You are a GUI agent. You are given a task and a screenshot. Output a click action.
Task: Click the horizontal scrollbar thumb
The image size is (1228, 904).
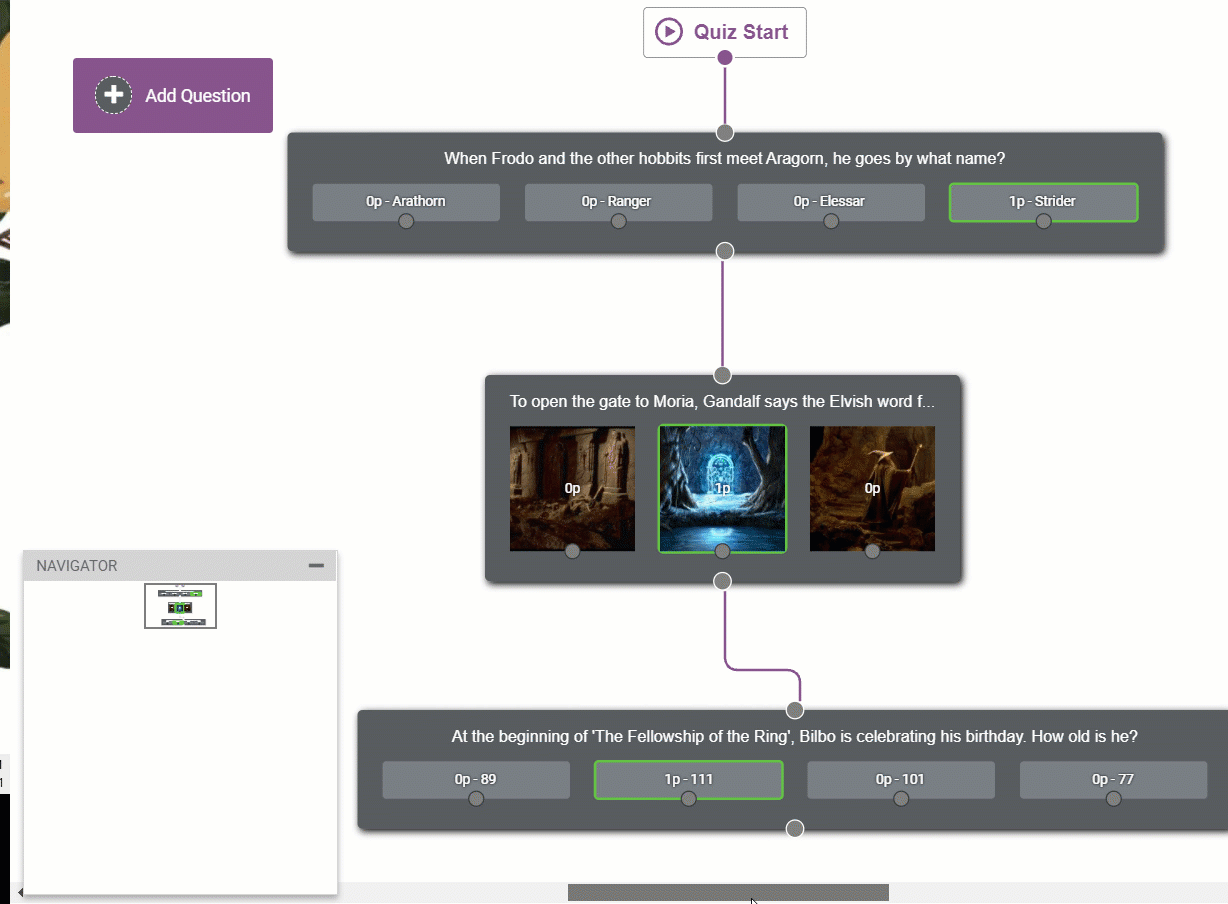click(x=728, y=892)
